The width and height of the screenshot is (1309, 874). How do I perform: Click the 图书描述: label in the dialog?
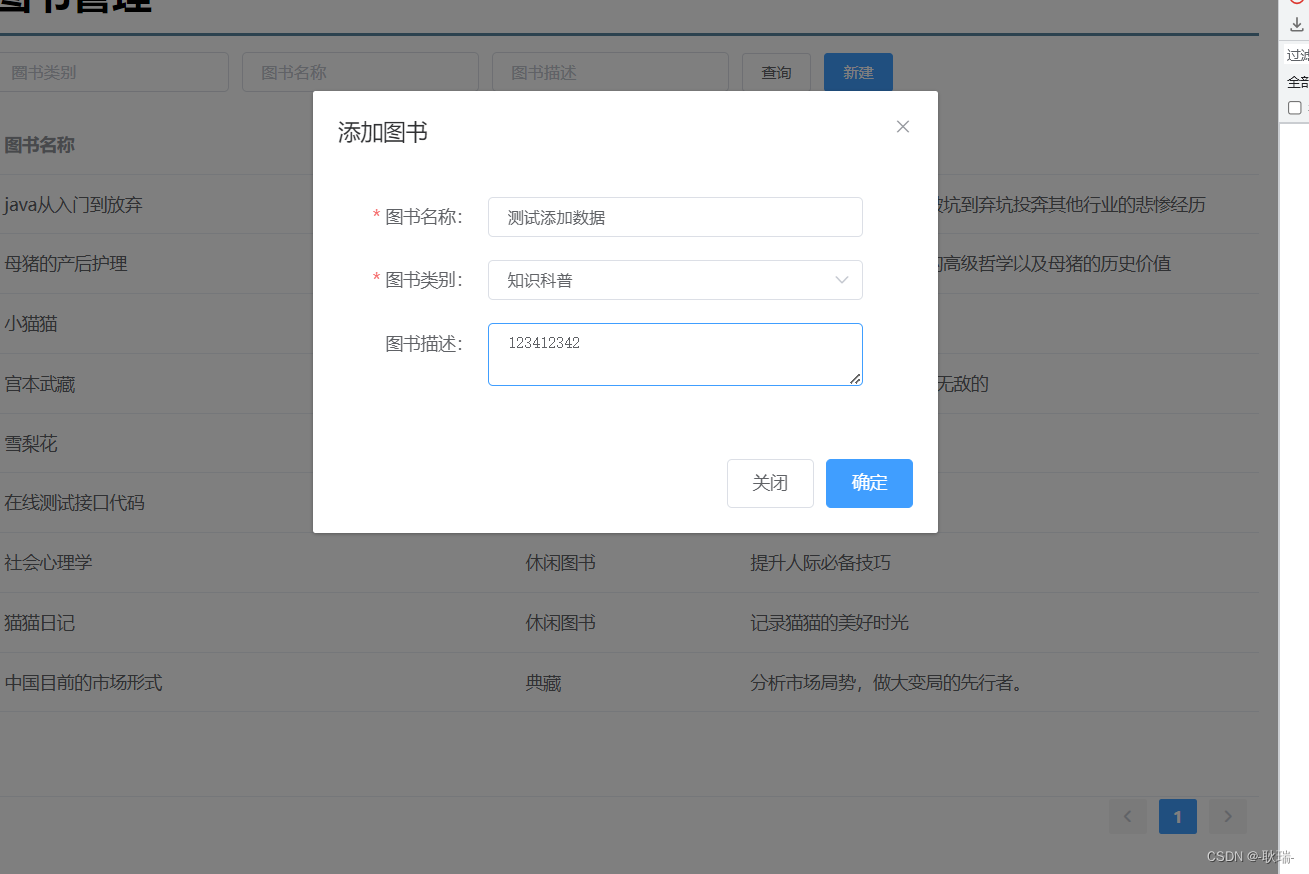[x=424, y=344]
